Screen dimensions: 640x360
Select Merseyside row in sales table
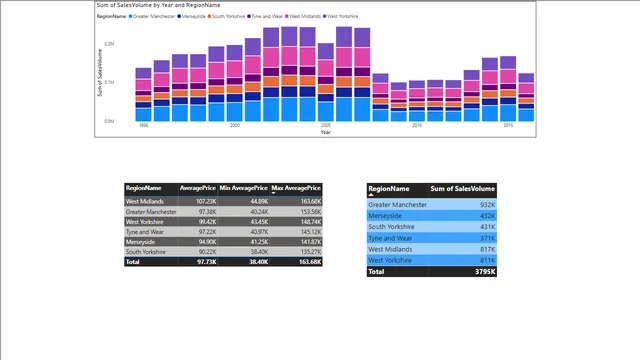(x=431, y=216)
